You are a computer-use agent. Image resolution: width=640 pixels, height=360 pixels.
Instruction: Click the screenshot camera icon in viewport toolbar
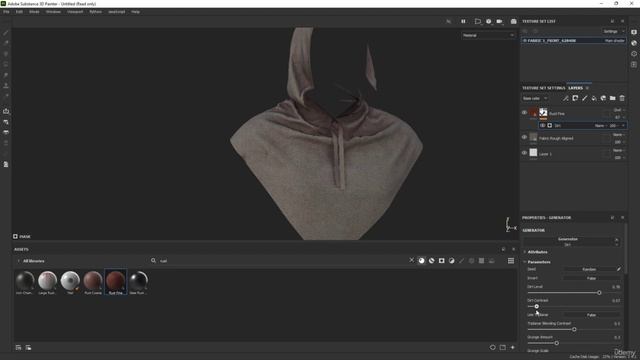click(x=513, y=21)
